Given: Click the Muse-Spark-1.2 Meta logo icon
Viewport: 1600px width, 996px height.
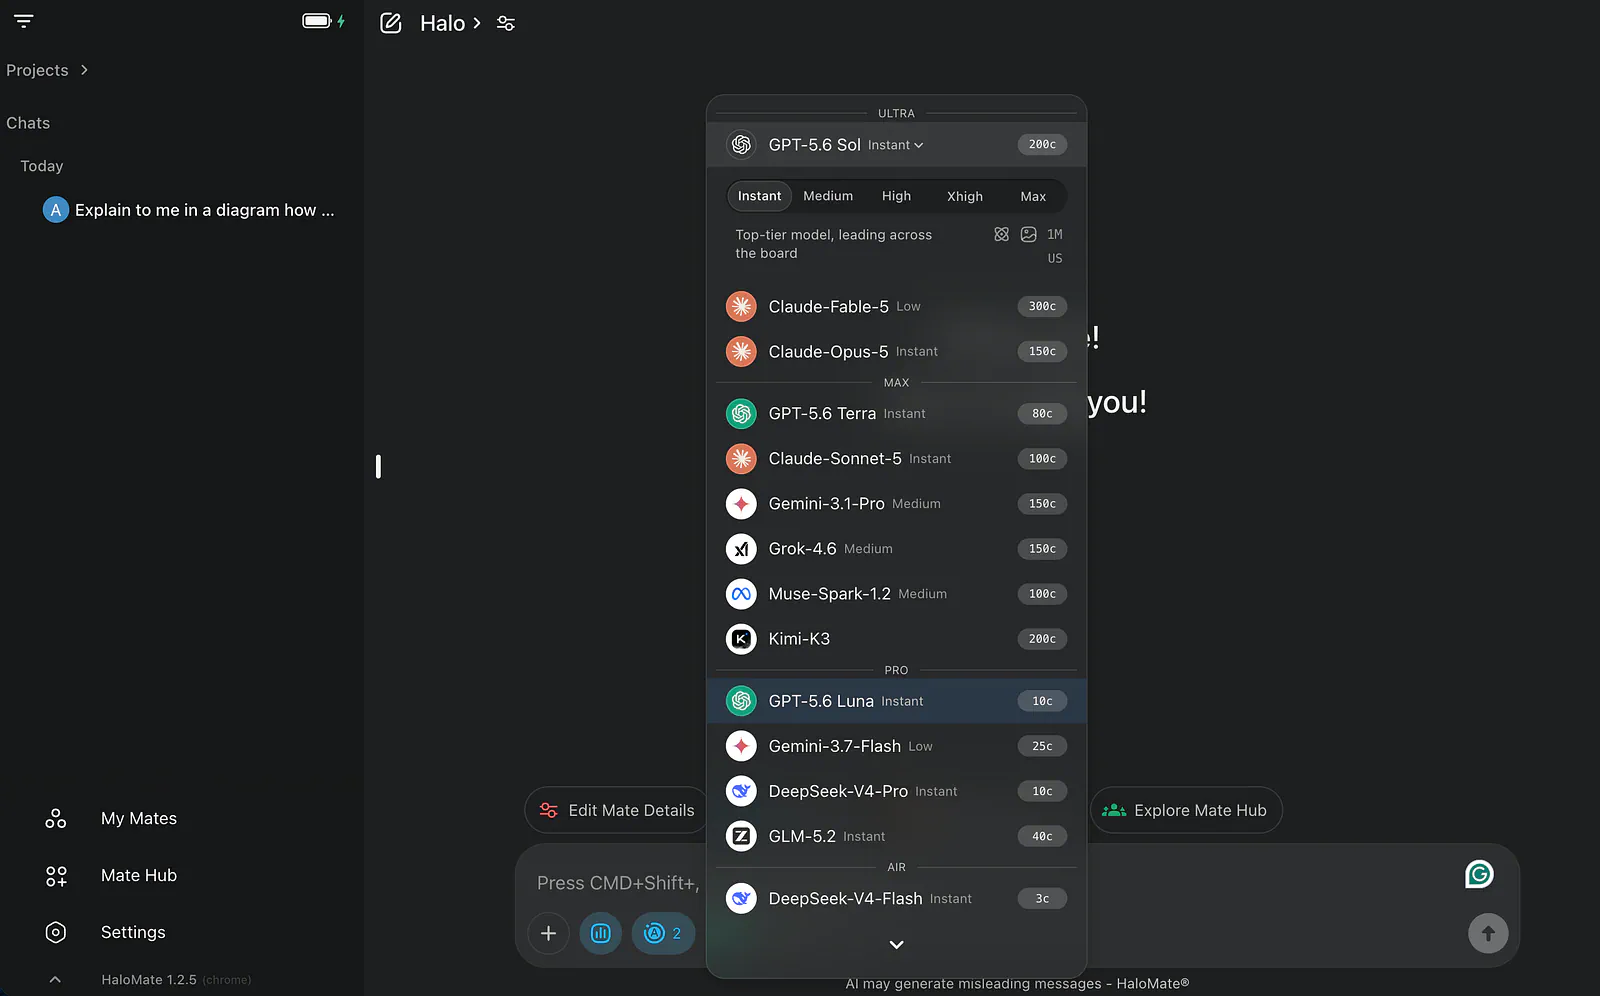Looking at the screenshot, I should coord(741,594).
